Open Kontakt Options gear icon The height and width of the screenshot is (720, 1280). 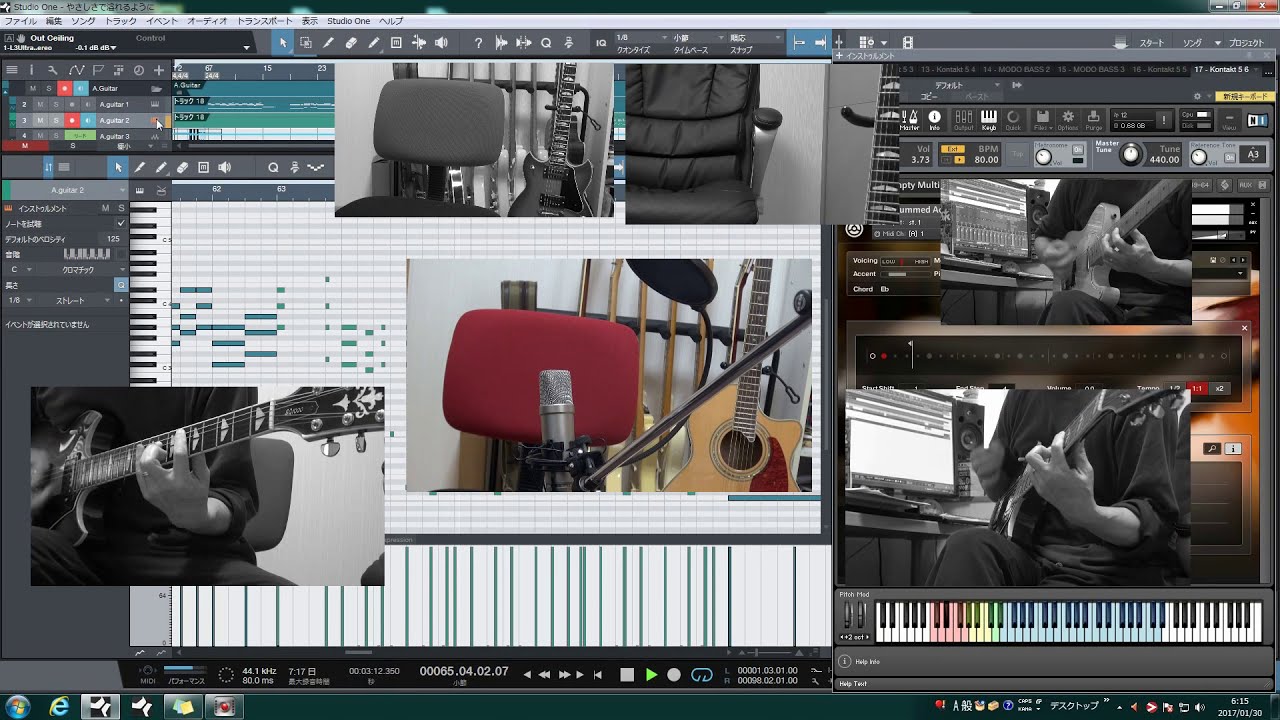tap(1068, 119)
